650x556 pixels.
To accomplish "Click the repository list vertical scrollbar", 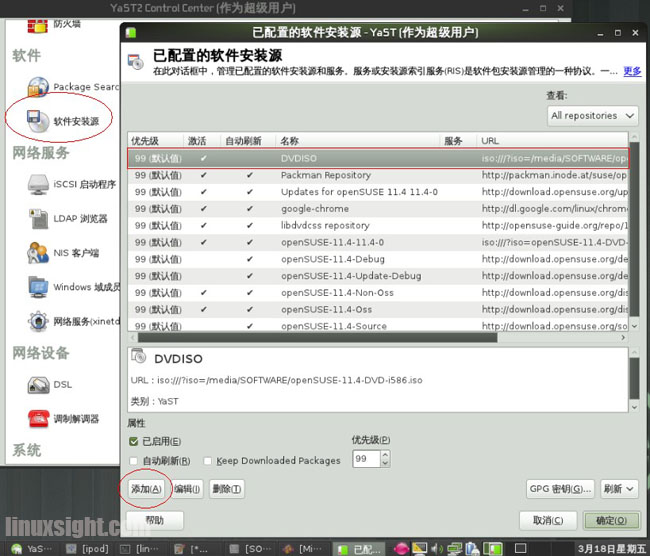I will pyautogui.click(x=634, y=231).
